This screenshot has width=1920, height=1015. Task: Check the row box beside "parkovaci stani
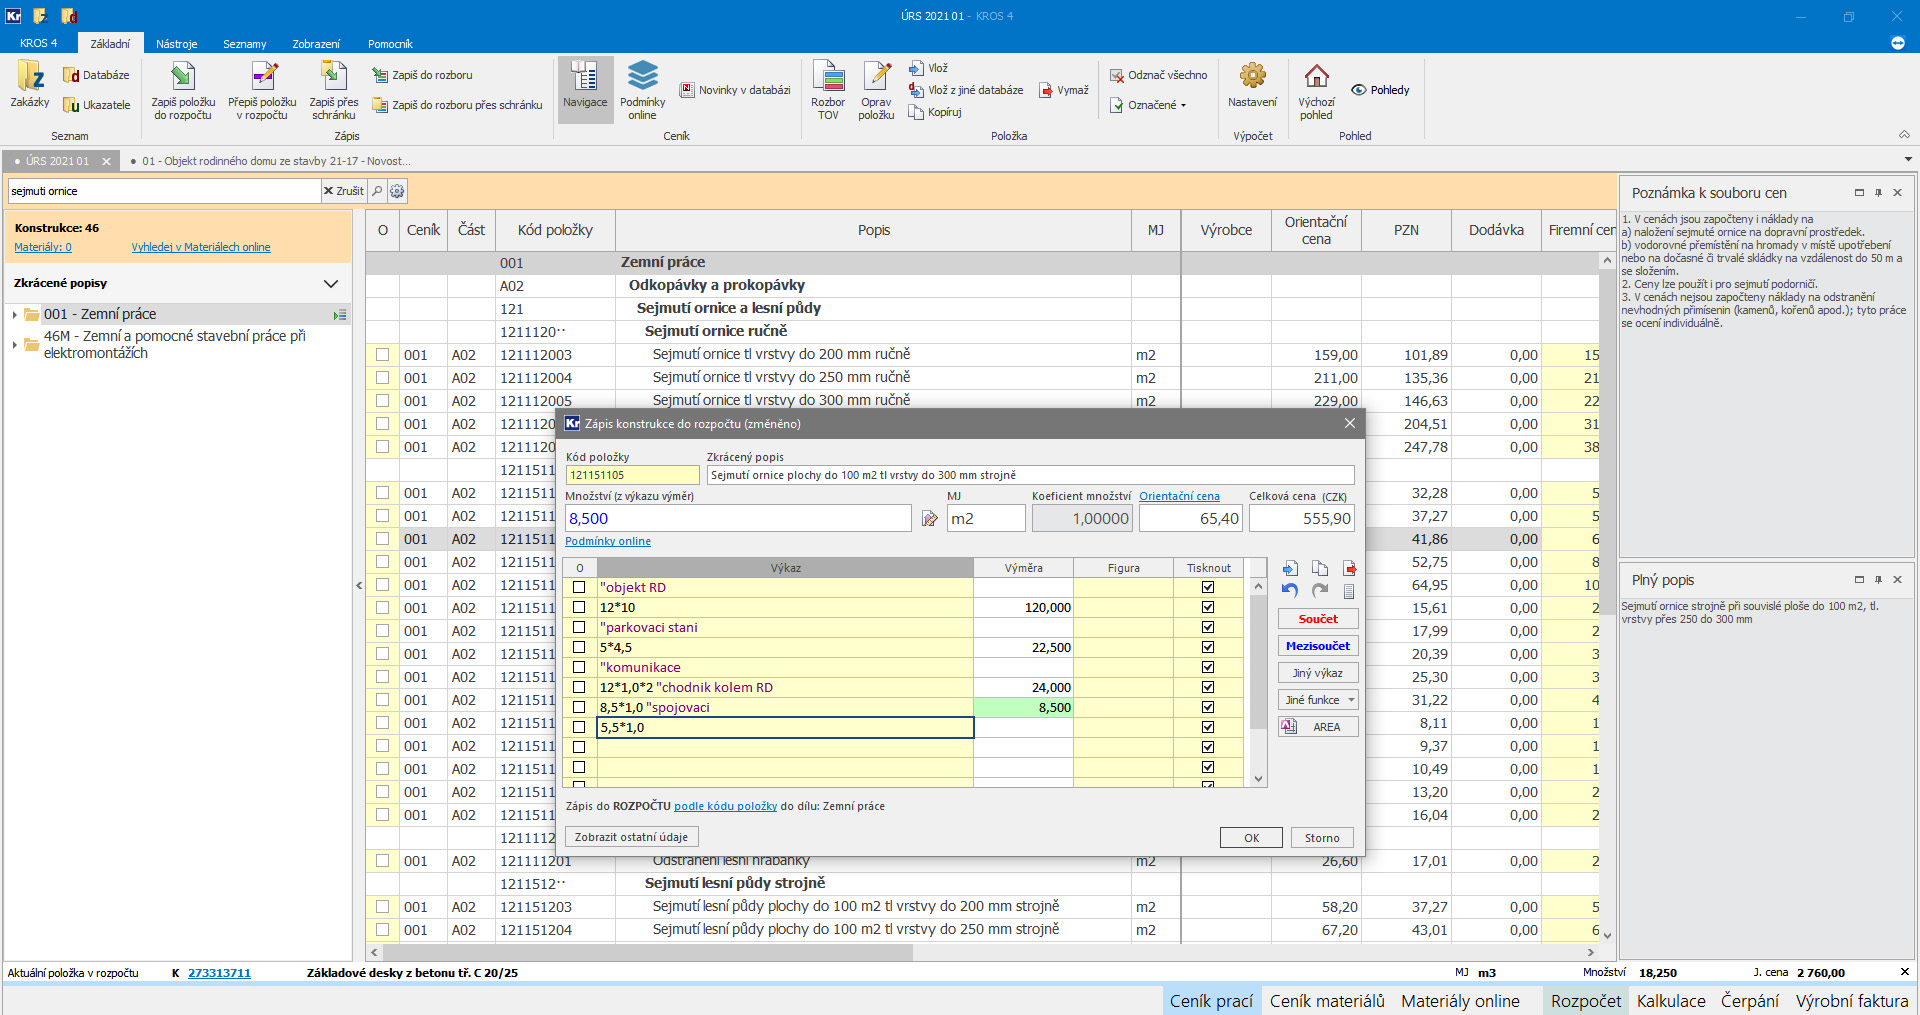(x=579, y=627)
